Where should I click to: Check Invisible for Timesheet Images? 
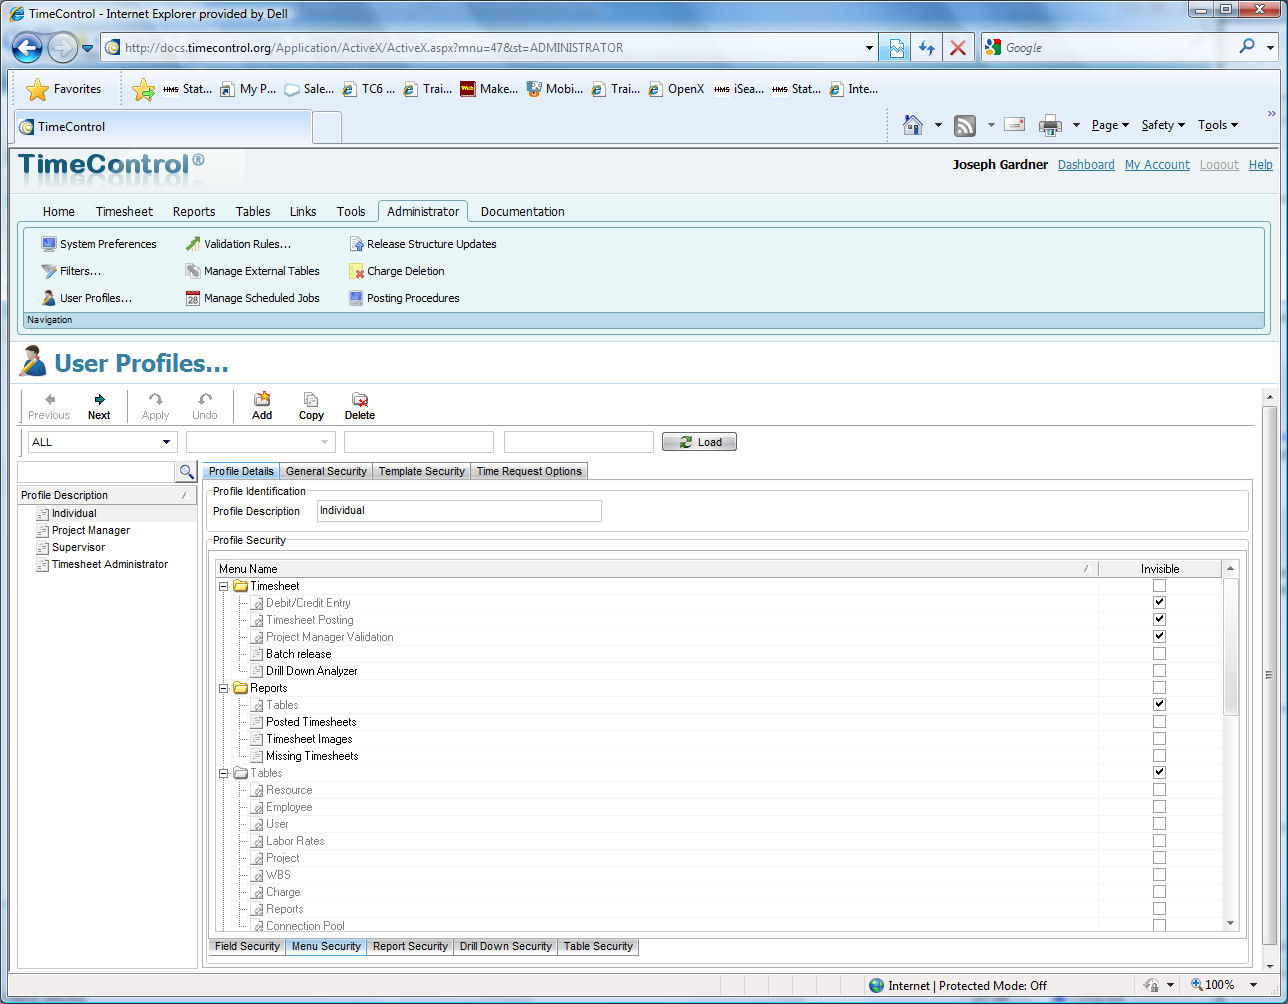tap(1159, 738)
